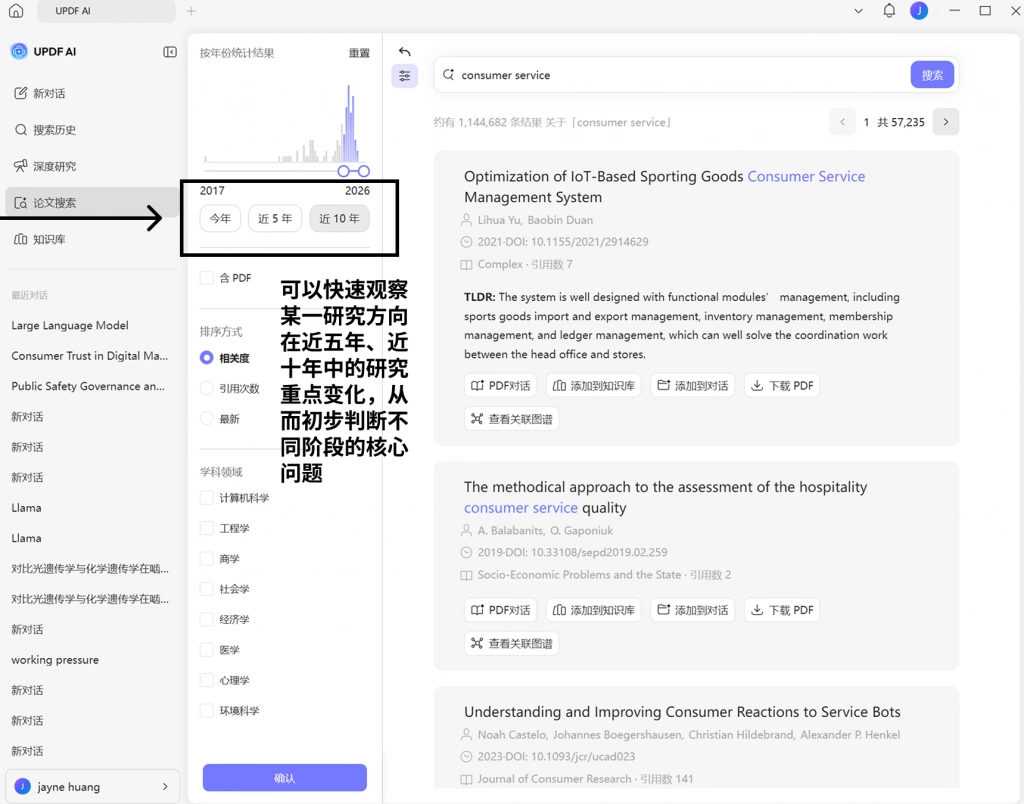The image size is (1024, 804).
Task: Click 下载 PDF for first paper
Action: [782, 385]
